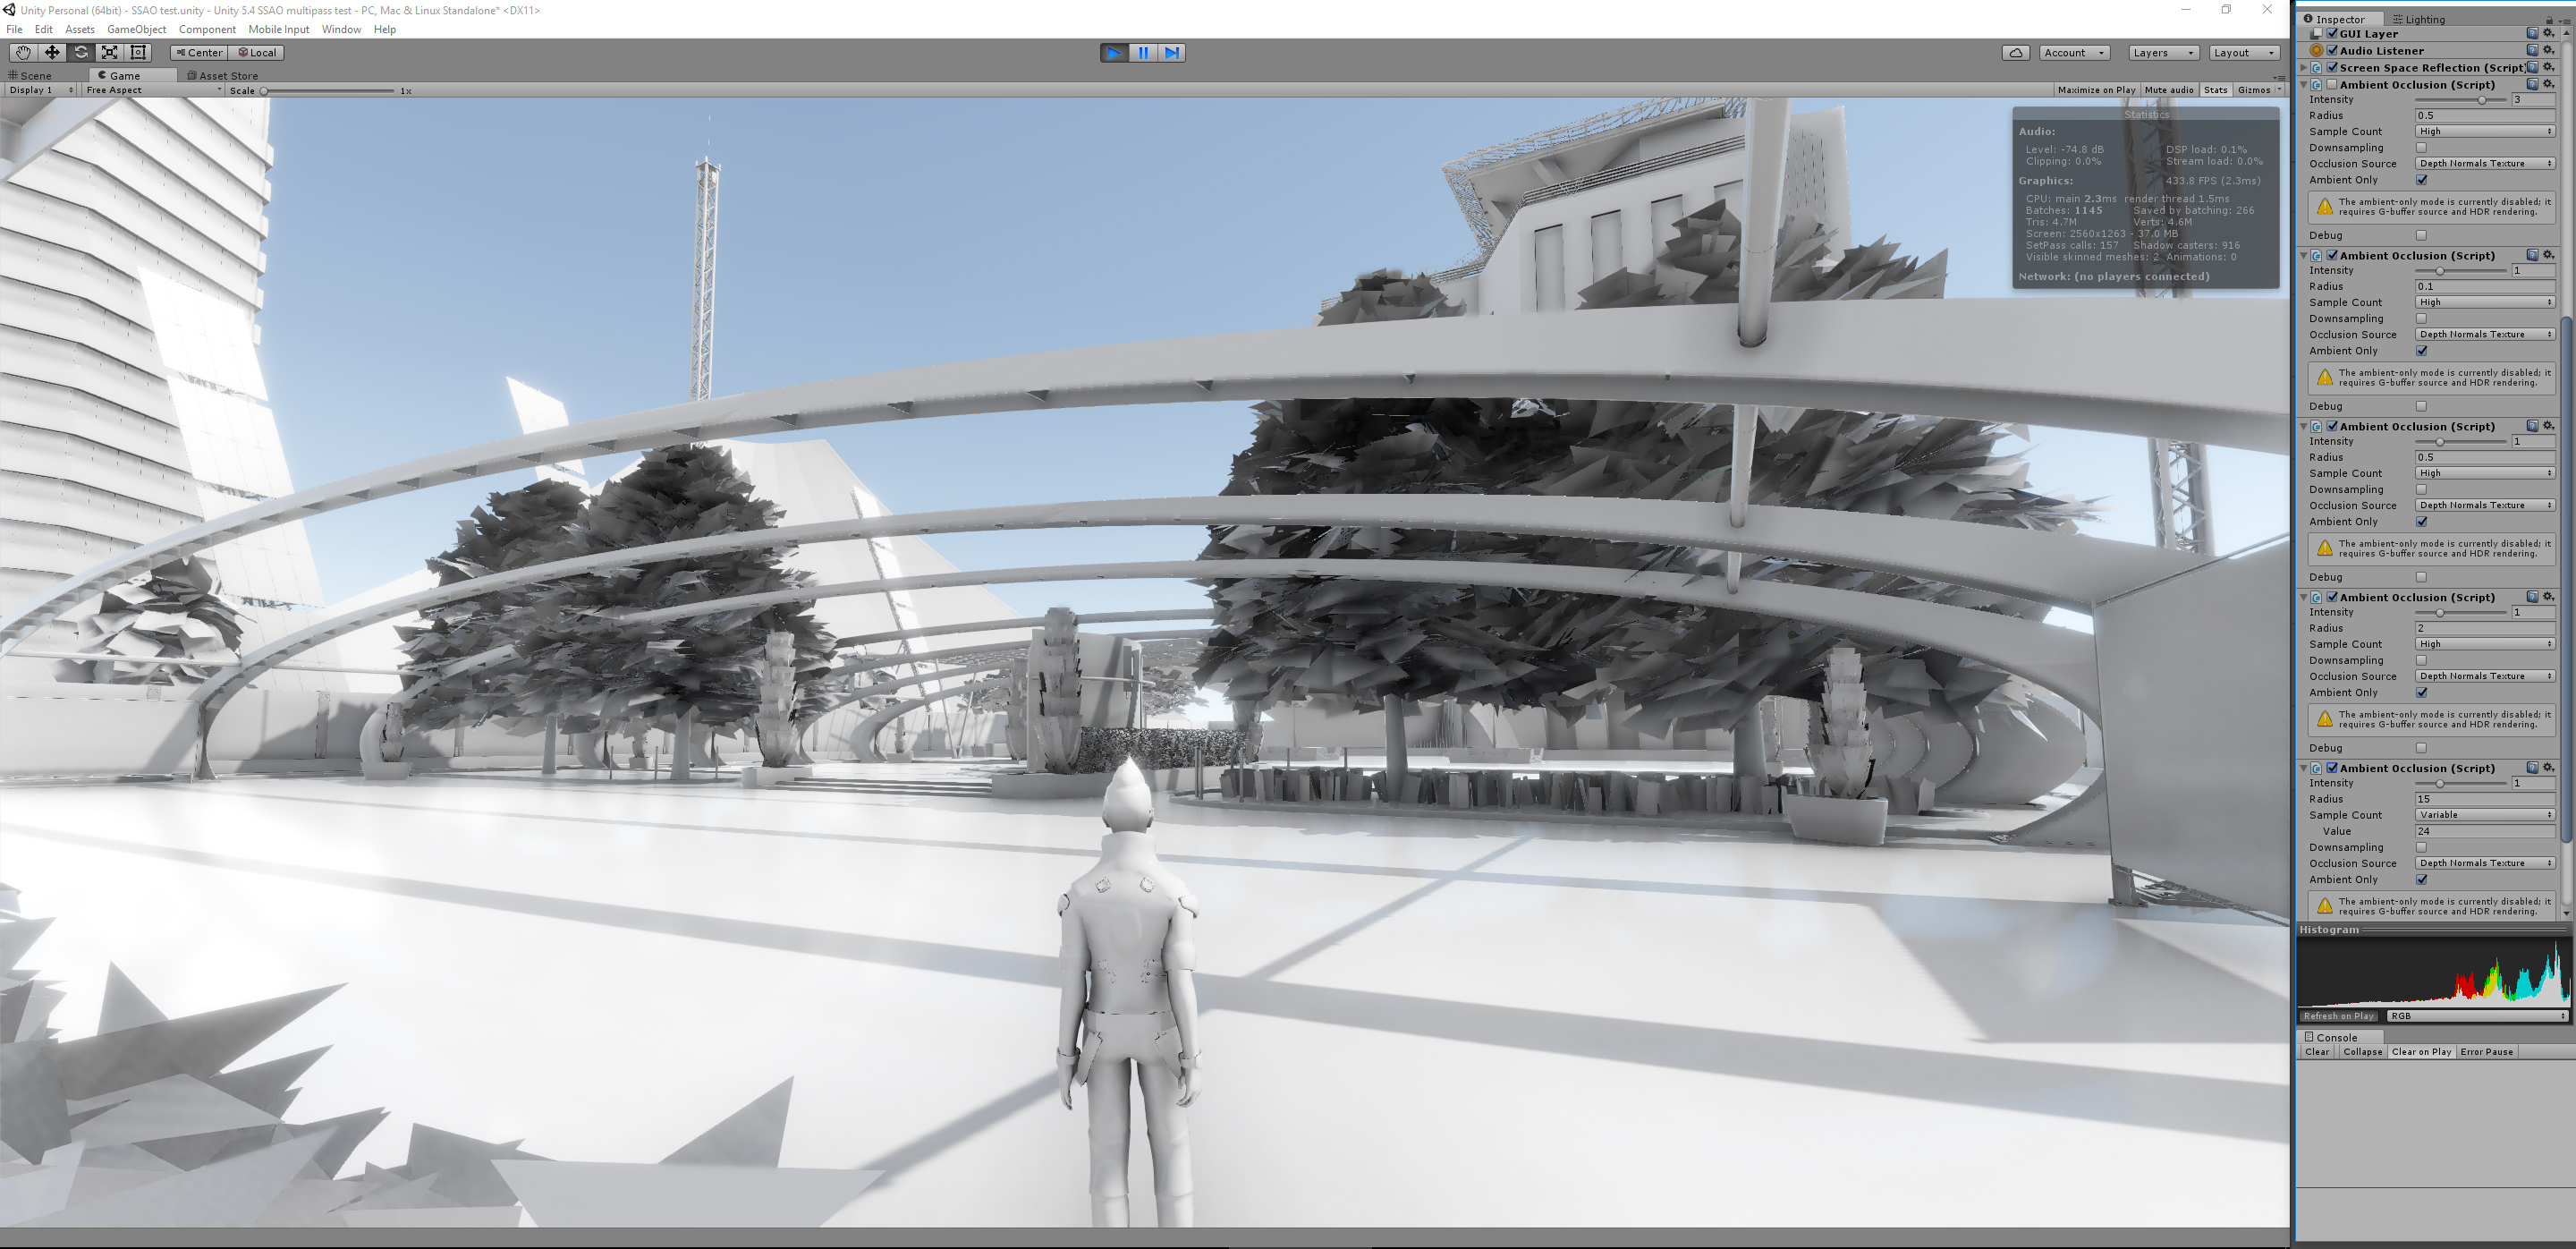Enable Downsampling on the first Ambient Occlusion
Viewport: 2576px width, 1249px height.
coord(2421,147)
